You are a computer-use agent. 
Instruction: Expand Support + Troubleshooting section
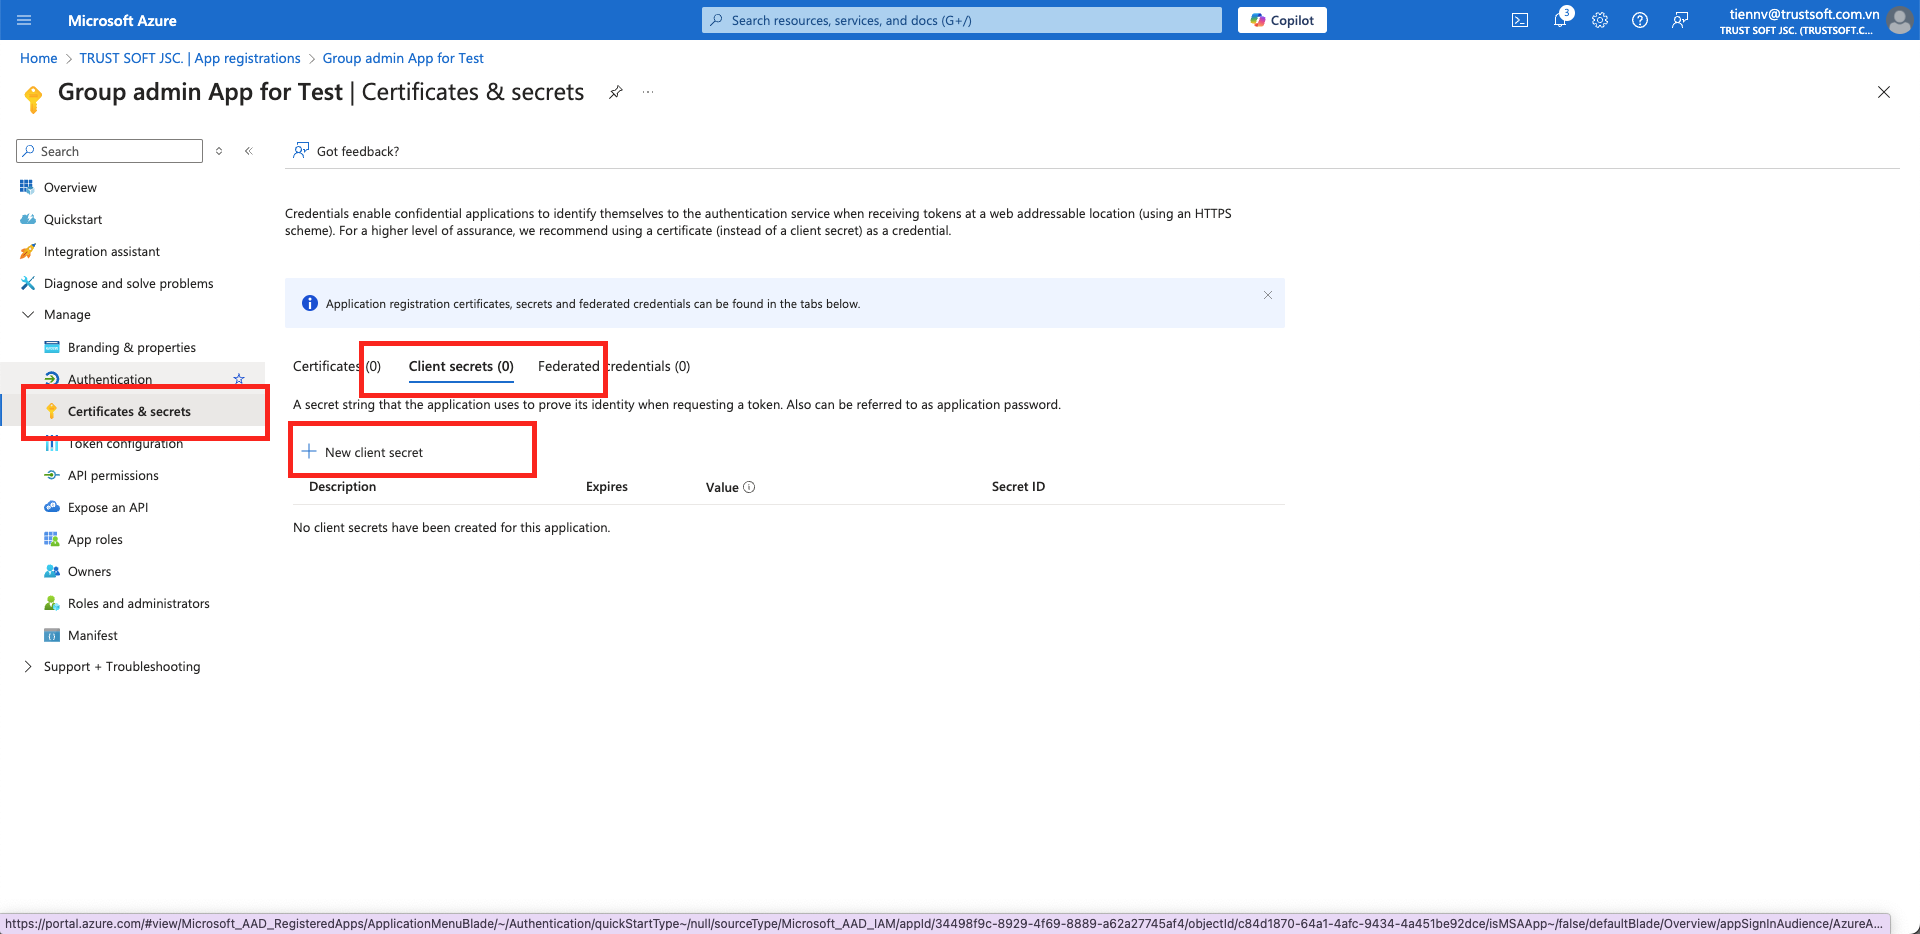(x=28, y=667)
